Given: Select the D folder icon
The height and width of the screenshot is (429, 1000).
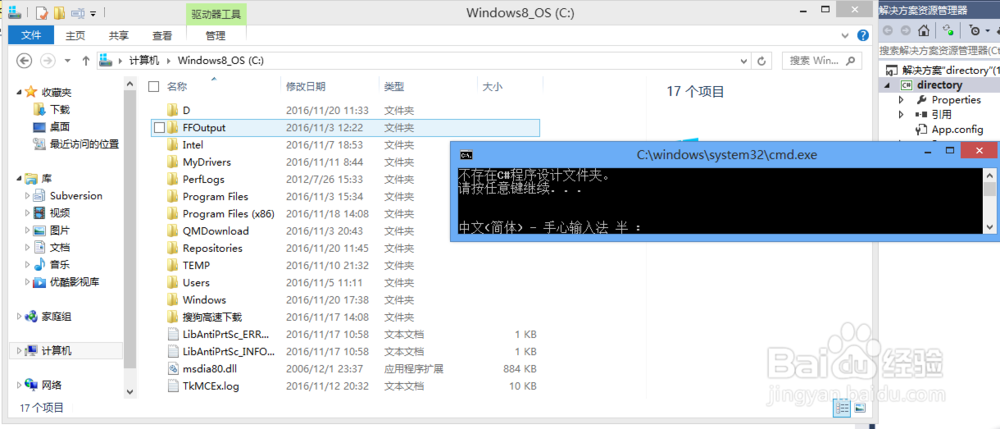Looking at the screenshot, I should [172, 110].
